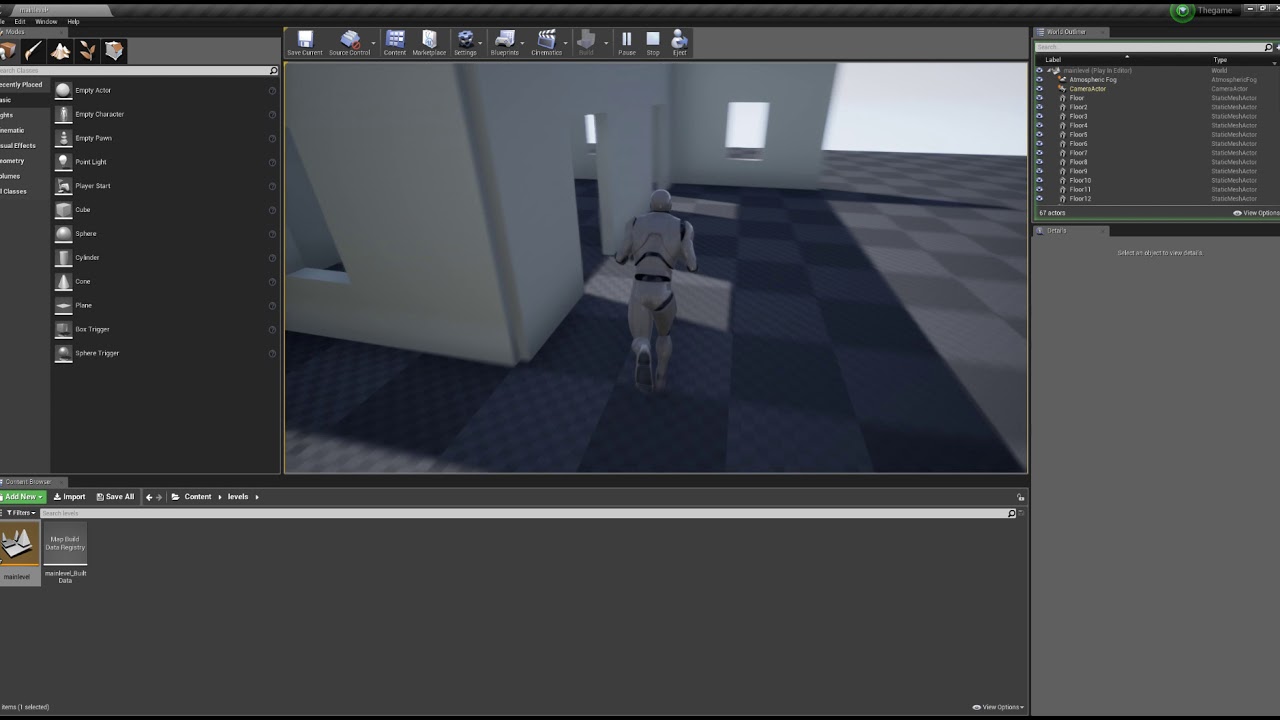The height and width of the screenshot is (720, 1280).
Task: Click the Import button
Action: click(69, 497)
